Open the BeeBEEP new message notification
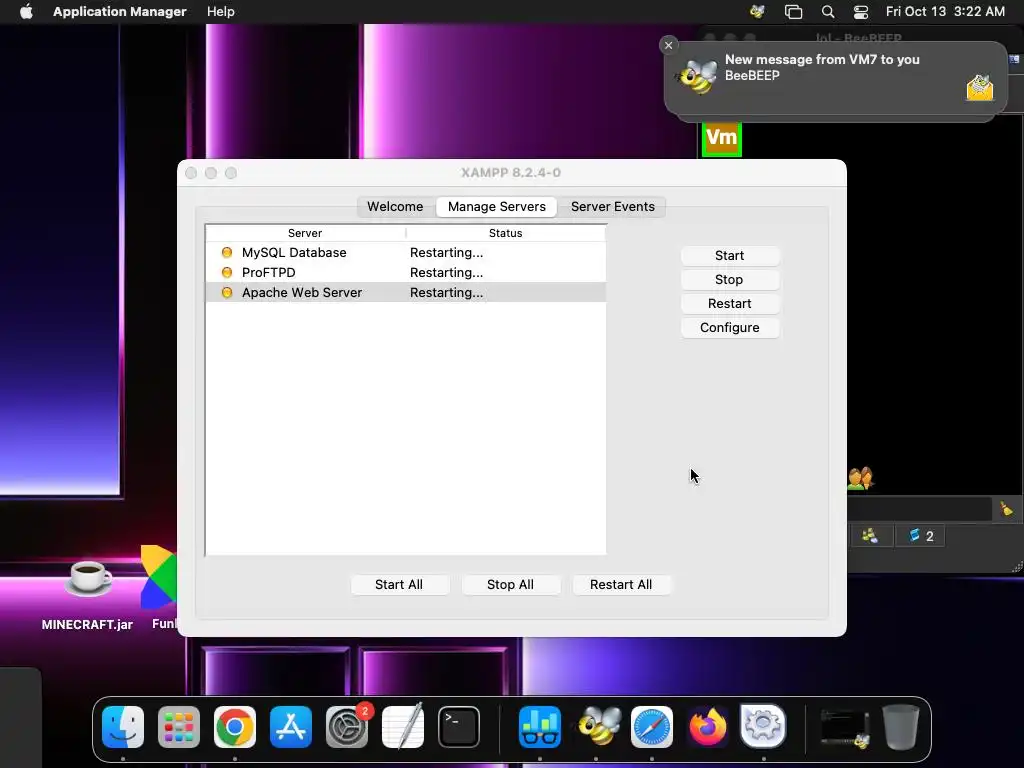 tap(835, 78)
